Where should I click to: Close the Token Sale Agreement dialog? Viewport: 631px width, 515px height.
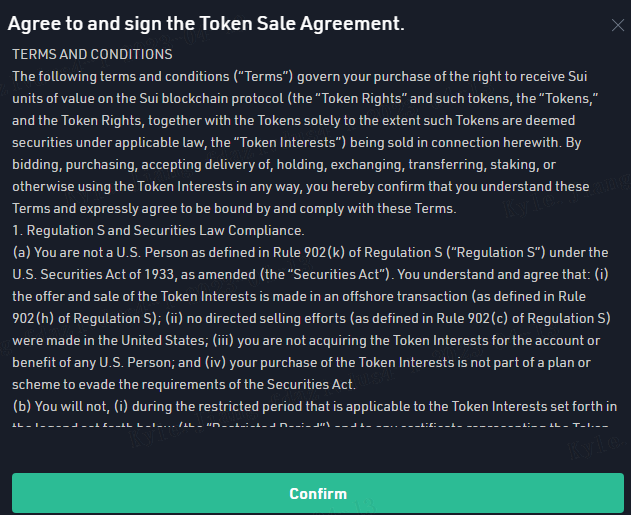pyautogui.click(x=617, y=25)
